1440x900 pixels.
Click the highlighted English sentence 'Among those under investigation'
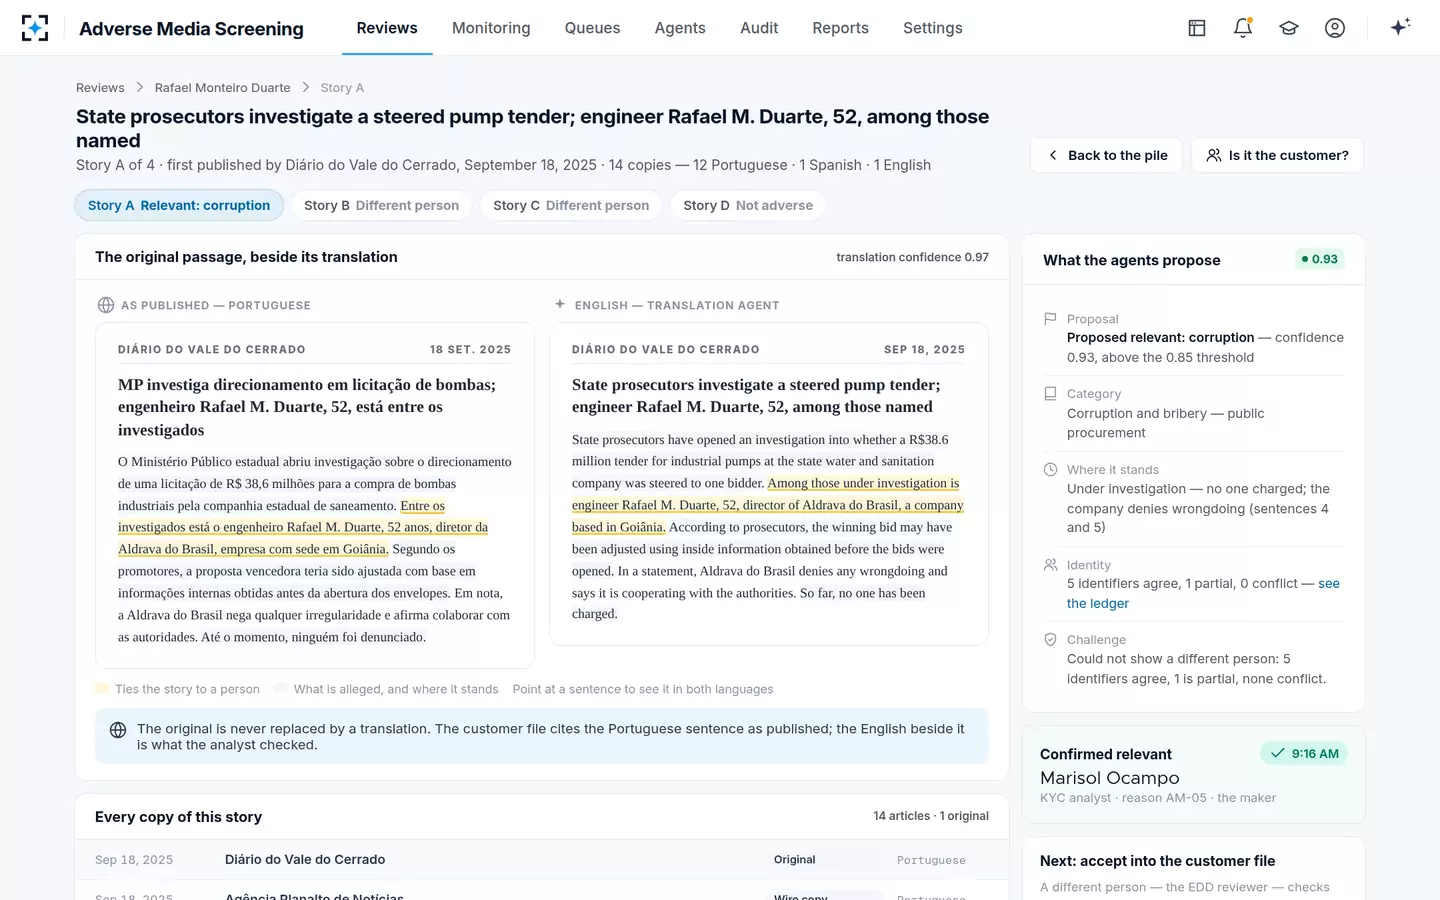pos(767,505)
